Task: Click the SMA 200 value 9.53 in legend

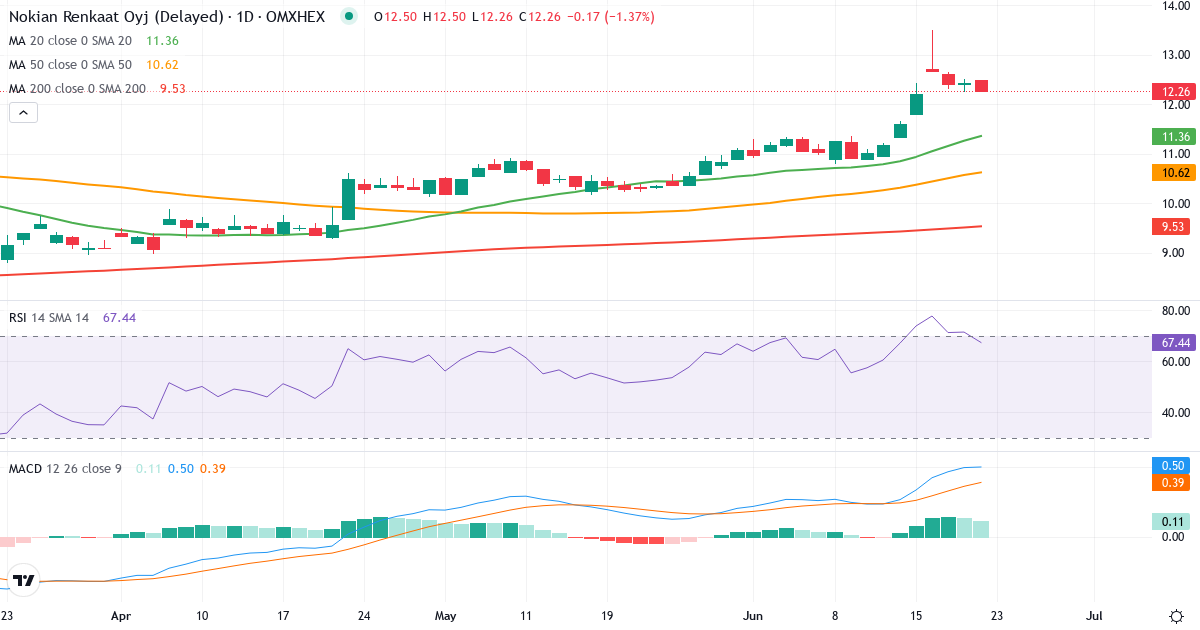Action: tap(173, 89)
